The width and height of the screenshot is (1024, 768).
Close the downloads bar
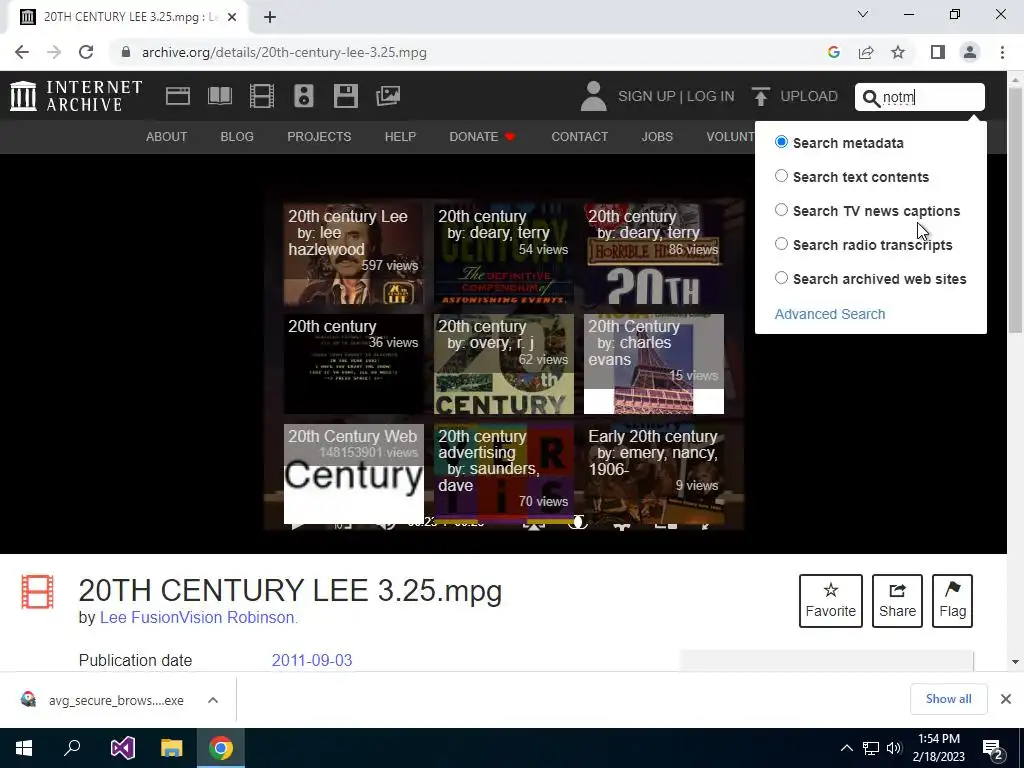point(1006,699)
